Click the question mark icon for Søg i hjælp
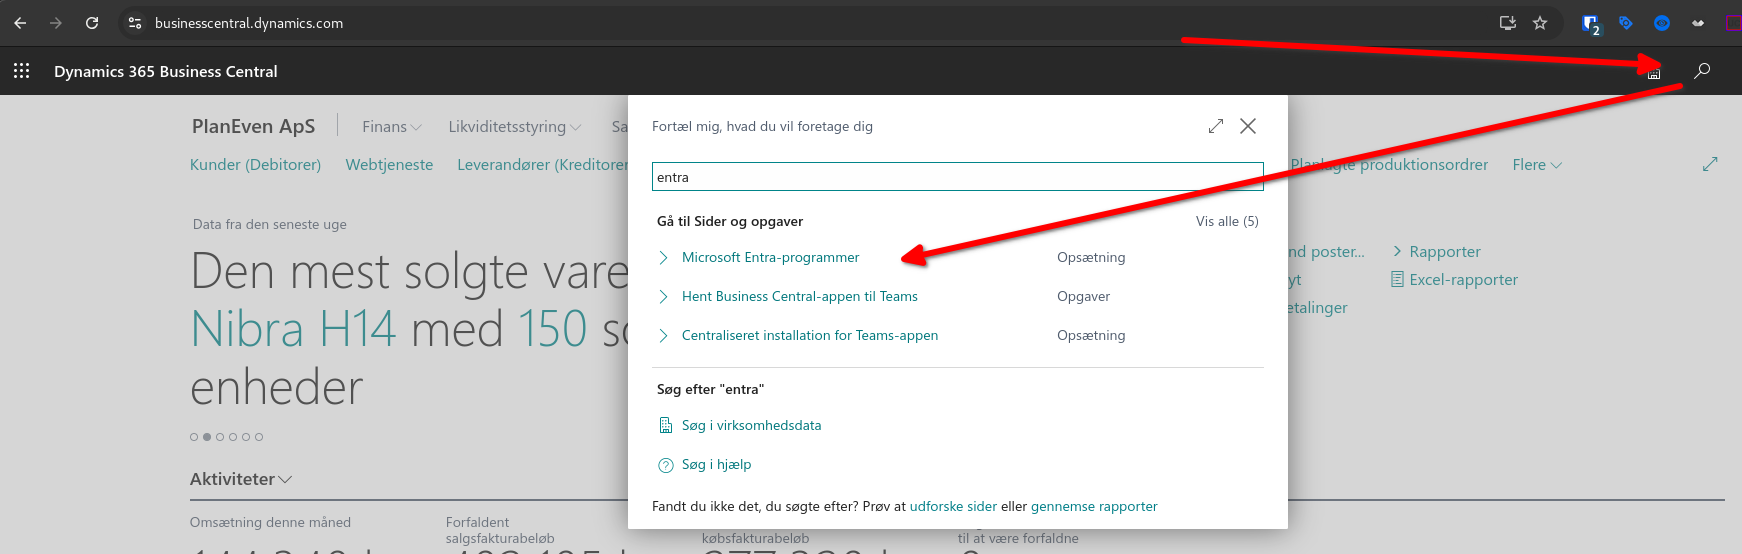 pyautogui.click(x=666, y=465)
